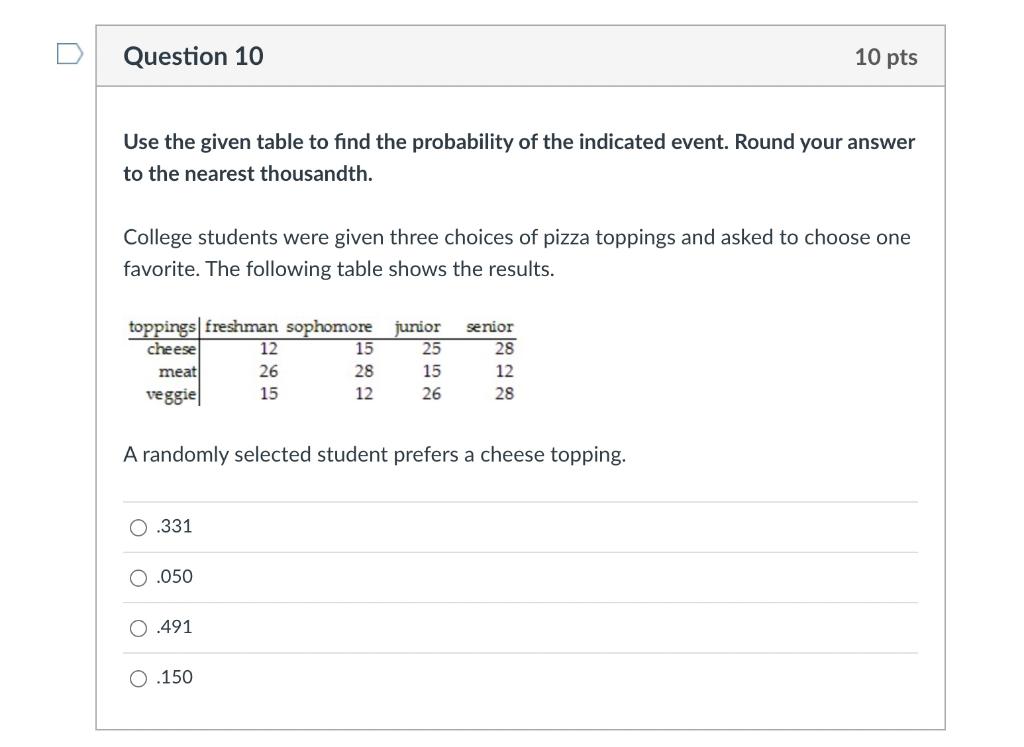Select the radio button for answer .150
The width and height of the screenshot is (1024, 747).
click(138, 677)
